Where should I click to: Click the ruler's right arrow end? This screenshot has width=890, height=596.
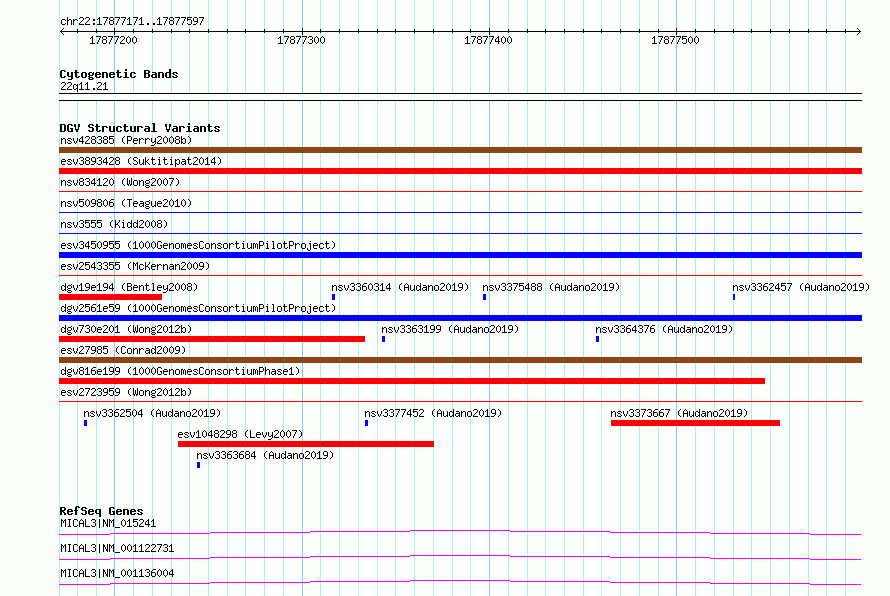pyautogui.click(x=859, y=31)
